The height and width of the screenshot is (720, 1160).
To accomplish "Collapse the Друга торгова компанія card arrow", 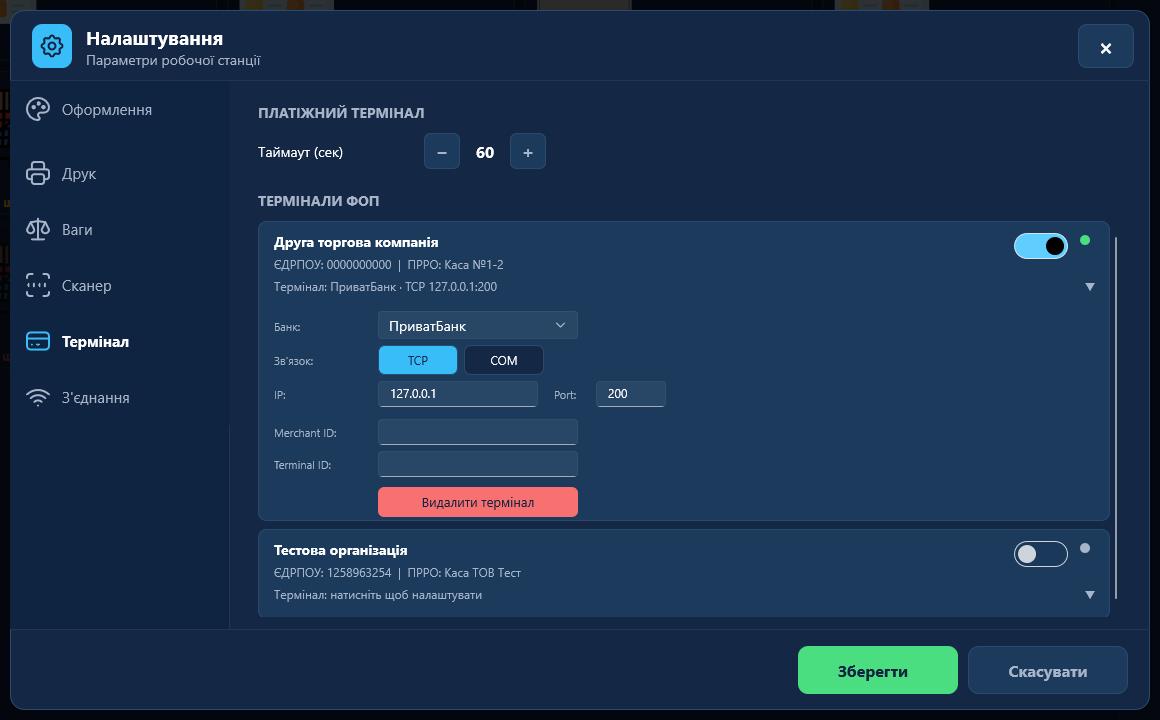I will [1090, 287].
